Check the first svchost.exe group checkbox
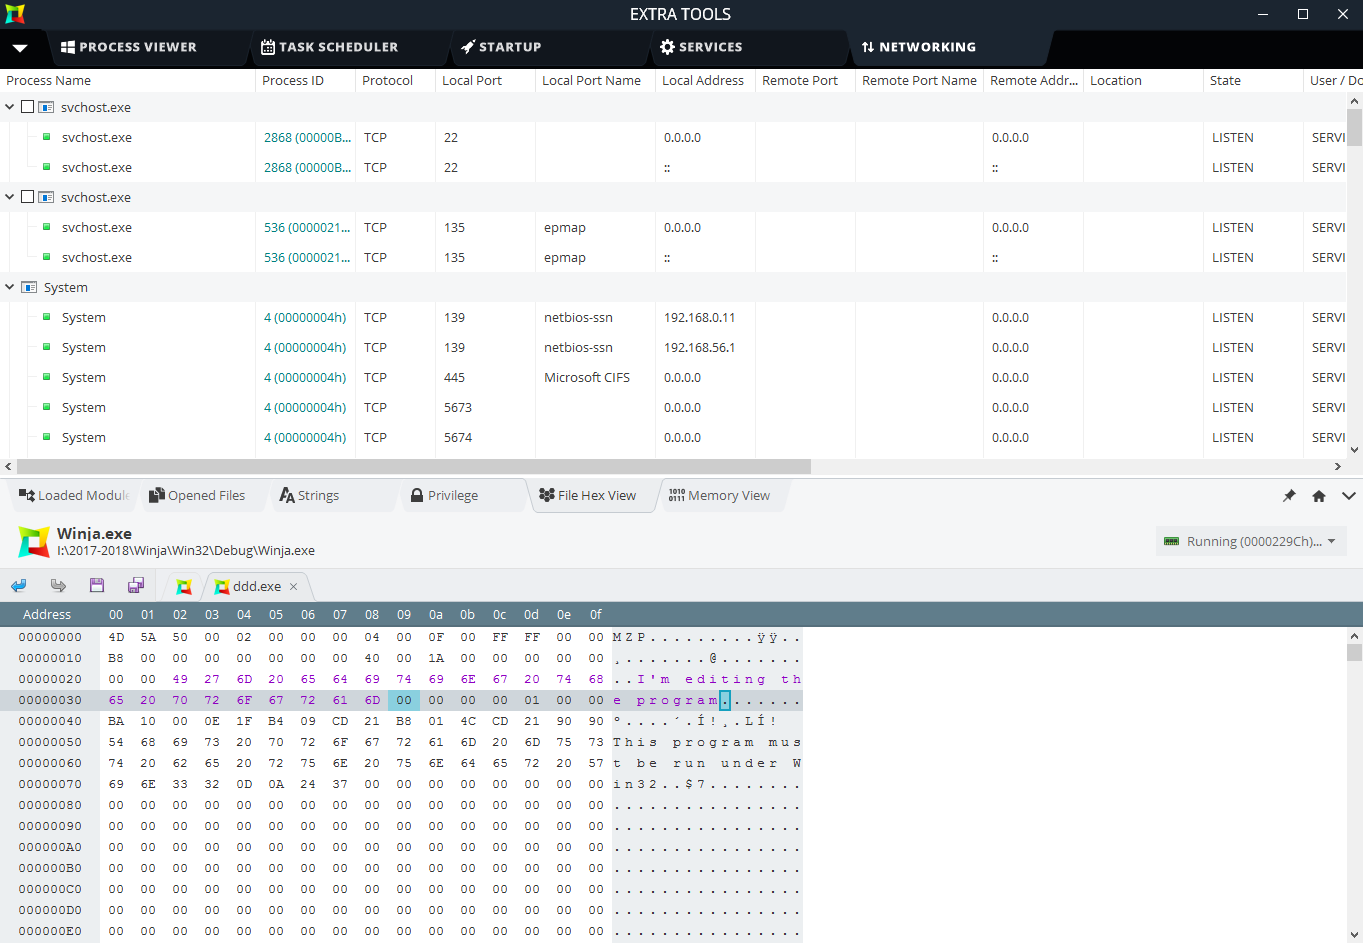This screenshot has height=943, width=1363. (x=28, y=107)
